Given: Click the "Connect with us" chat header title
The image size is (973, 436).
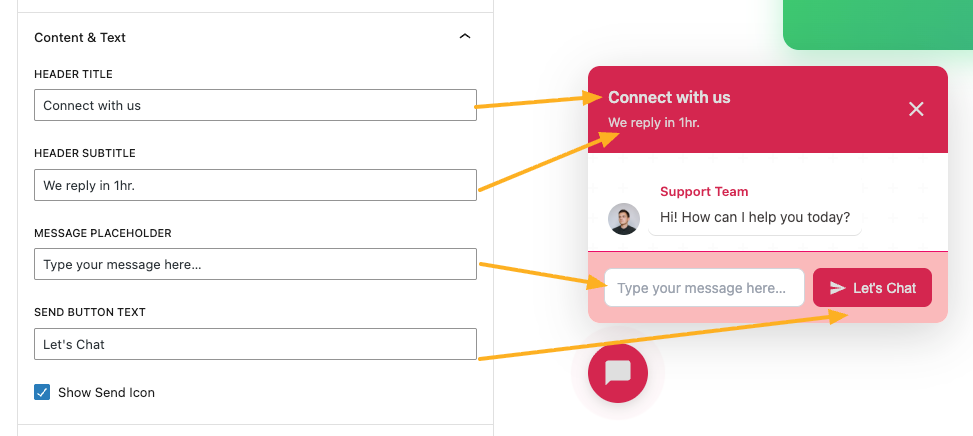Looking at the screenshot, I should tap(669, 97).
